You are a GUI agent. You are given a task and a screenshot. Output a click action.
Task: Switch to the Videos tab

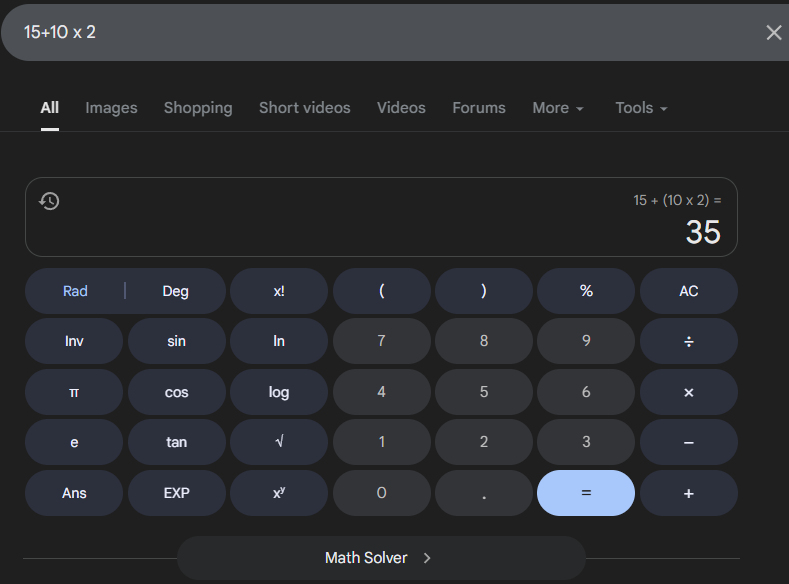[x=401, y=108]
